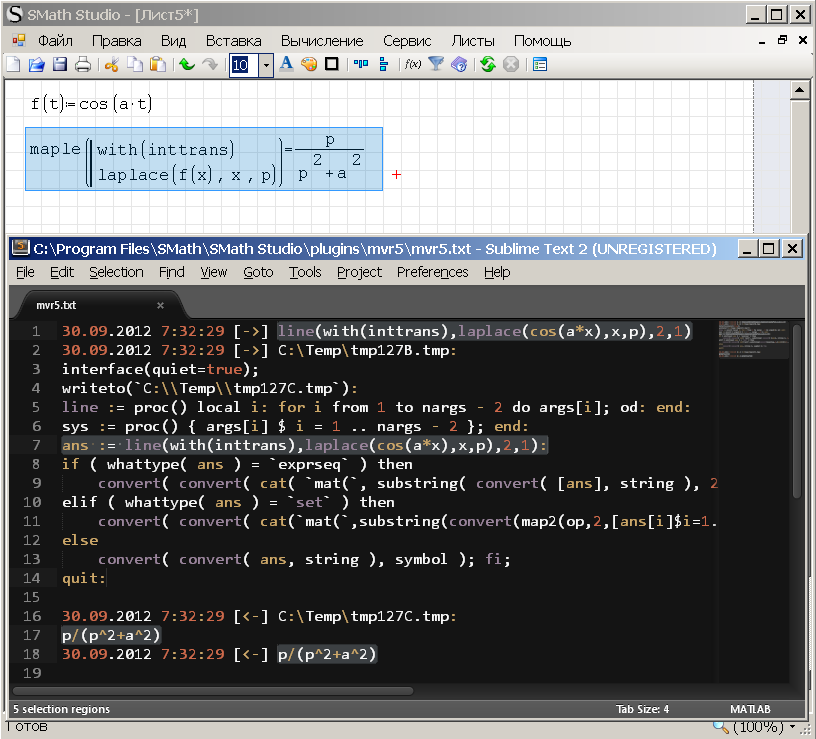Open the Вычисление menu

[x=321, y=41]
